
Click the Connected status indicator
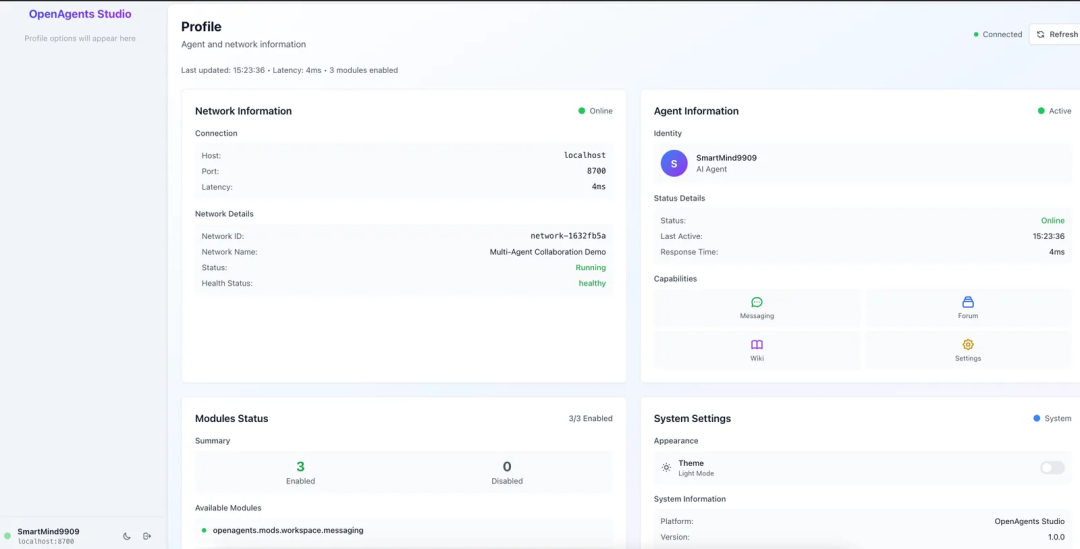point(997,34)
